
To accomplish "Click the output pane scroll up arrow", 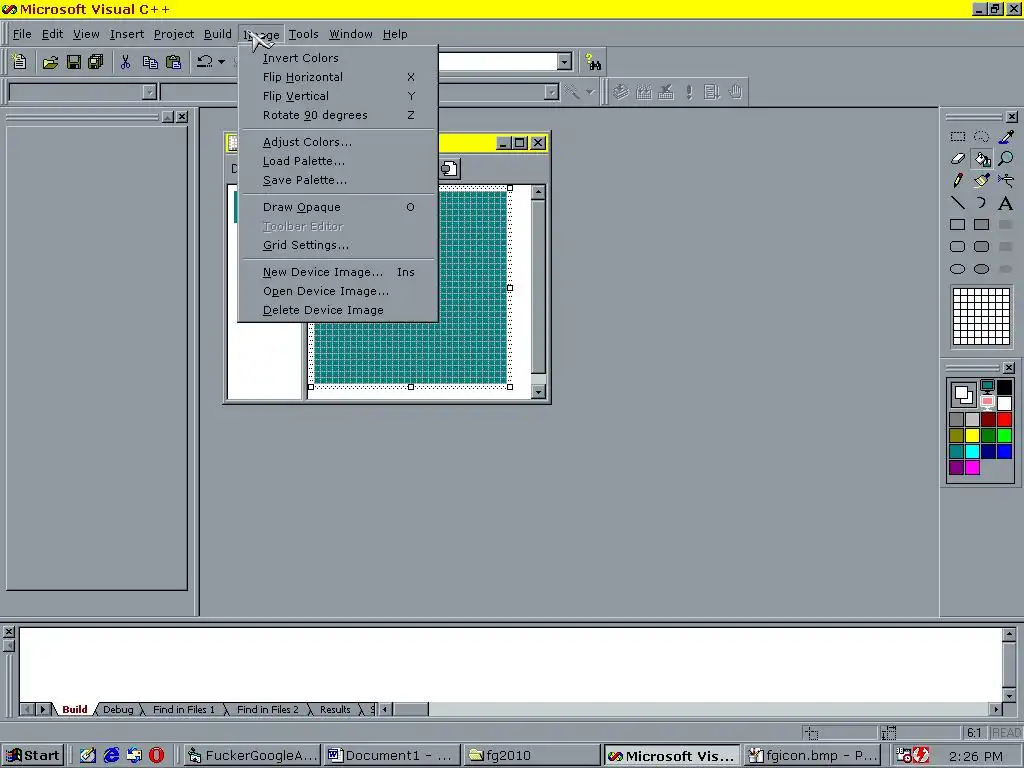I will pyautogui.click(x=1009, y=634).
